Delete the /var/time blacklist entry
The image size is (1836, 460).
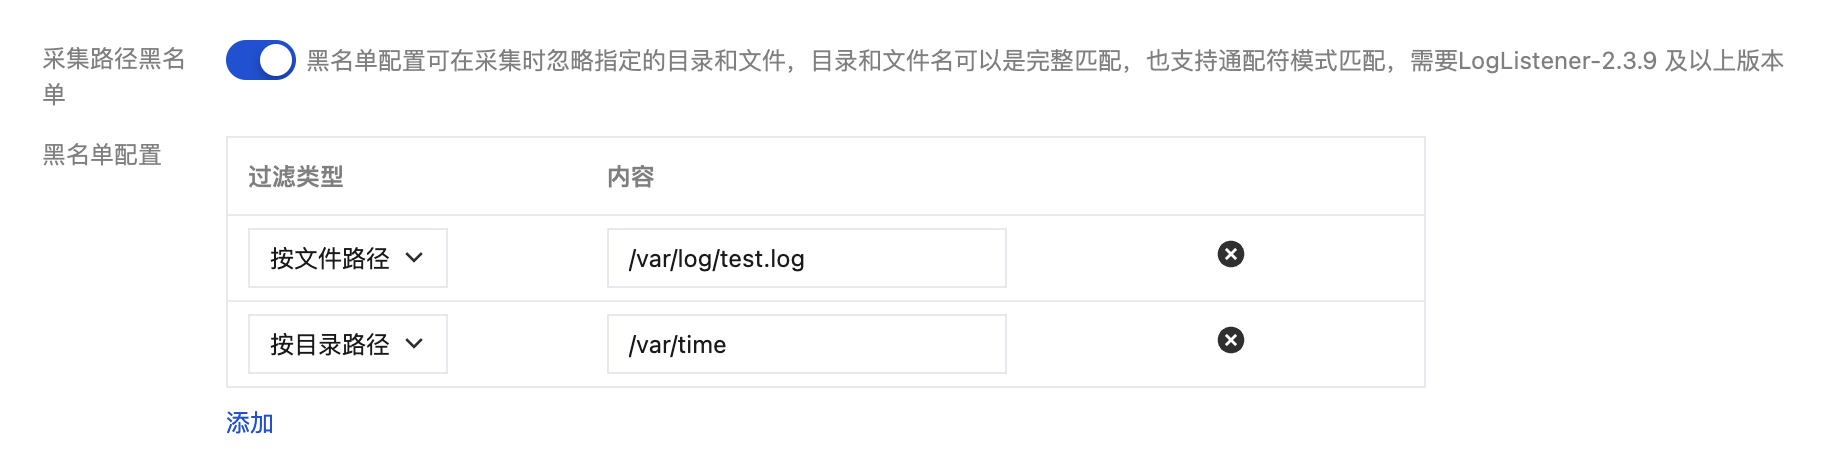click(1230, 340)
